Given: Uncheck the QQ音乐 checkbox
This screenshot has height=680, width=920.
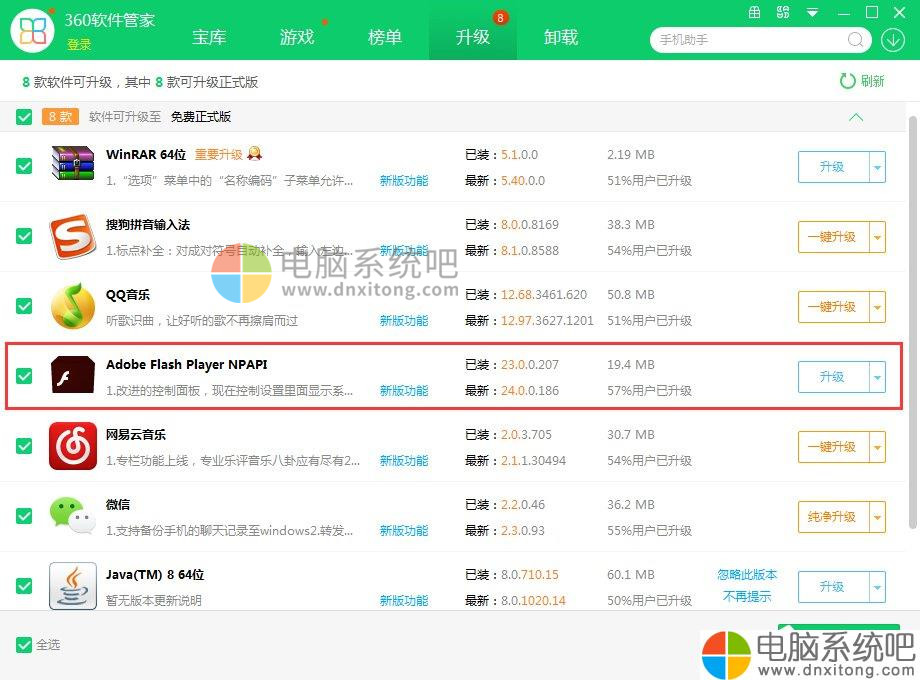Looking at the screenshot, I should [x=24, y=306].
